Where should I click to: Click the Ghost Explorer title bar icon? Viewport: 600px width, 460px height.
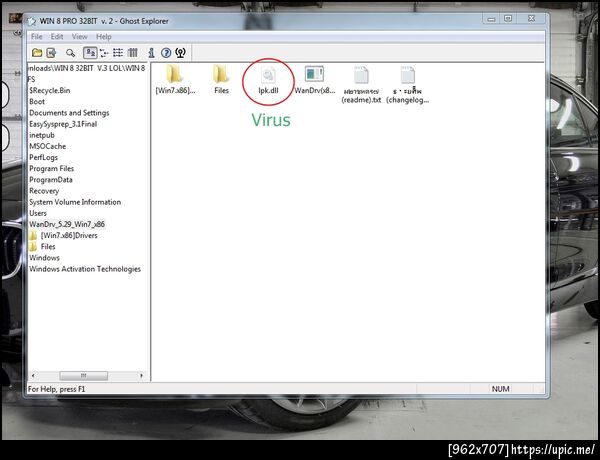pyautogui.click(x=31, y=21)
